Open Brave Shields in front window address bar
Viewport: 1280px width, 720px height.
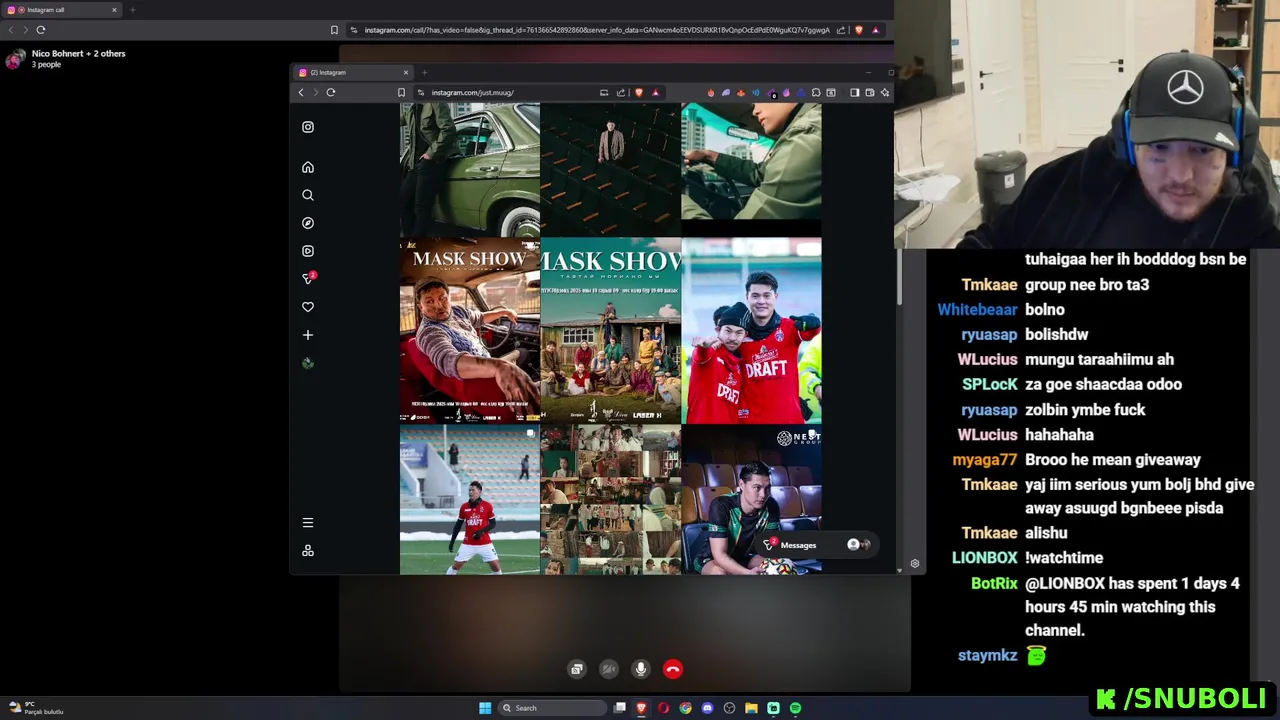[639, 92]
